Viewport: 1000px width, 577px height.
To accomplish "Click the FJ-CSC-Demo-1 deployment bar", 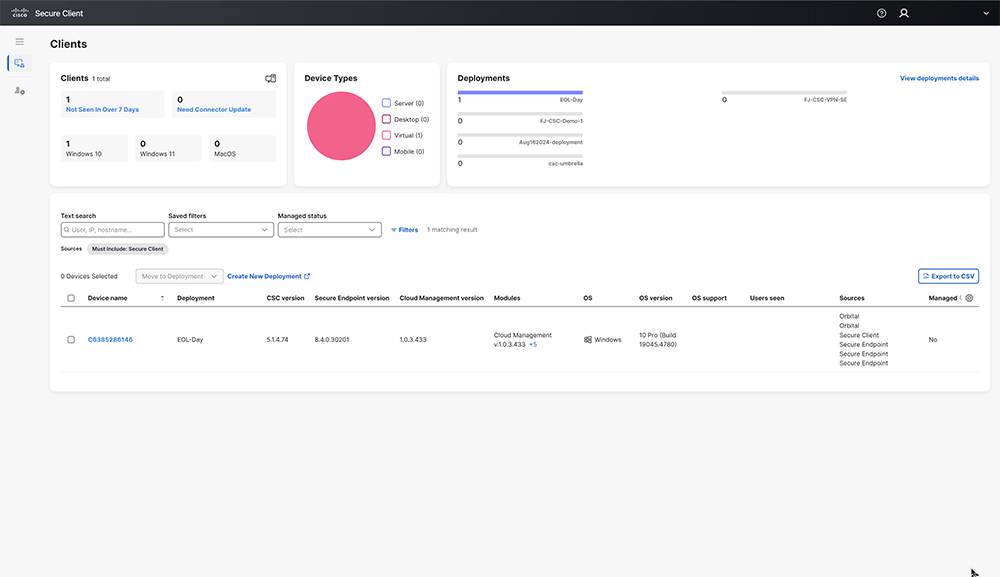I will click(520, 113).
